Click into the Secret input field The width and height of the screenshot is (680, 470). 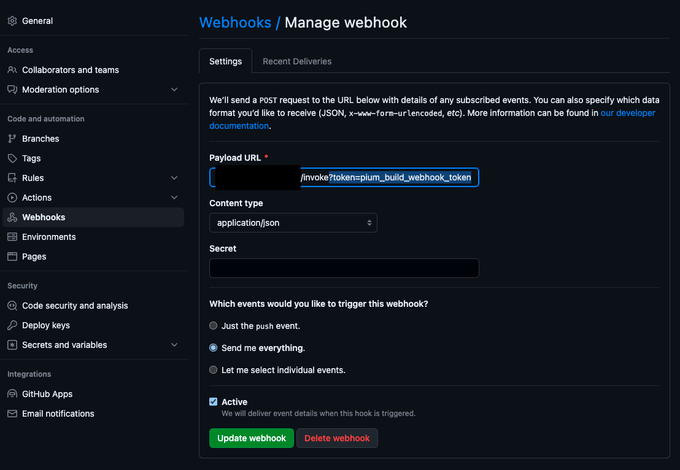click(344, 268)
